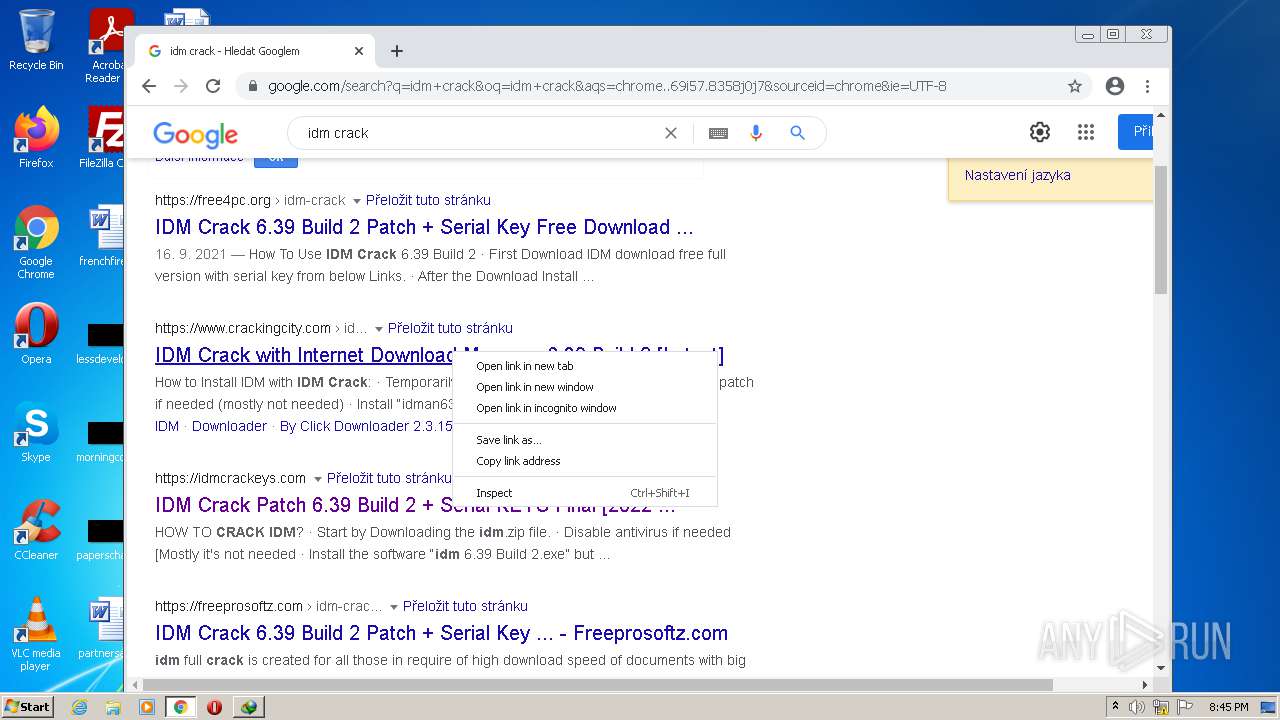Expand dropdown next to crackingcity.com result
Image resolution: width=1280 pixels, height=720 pixels.
pyautogui.click(x=378, y=329)
